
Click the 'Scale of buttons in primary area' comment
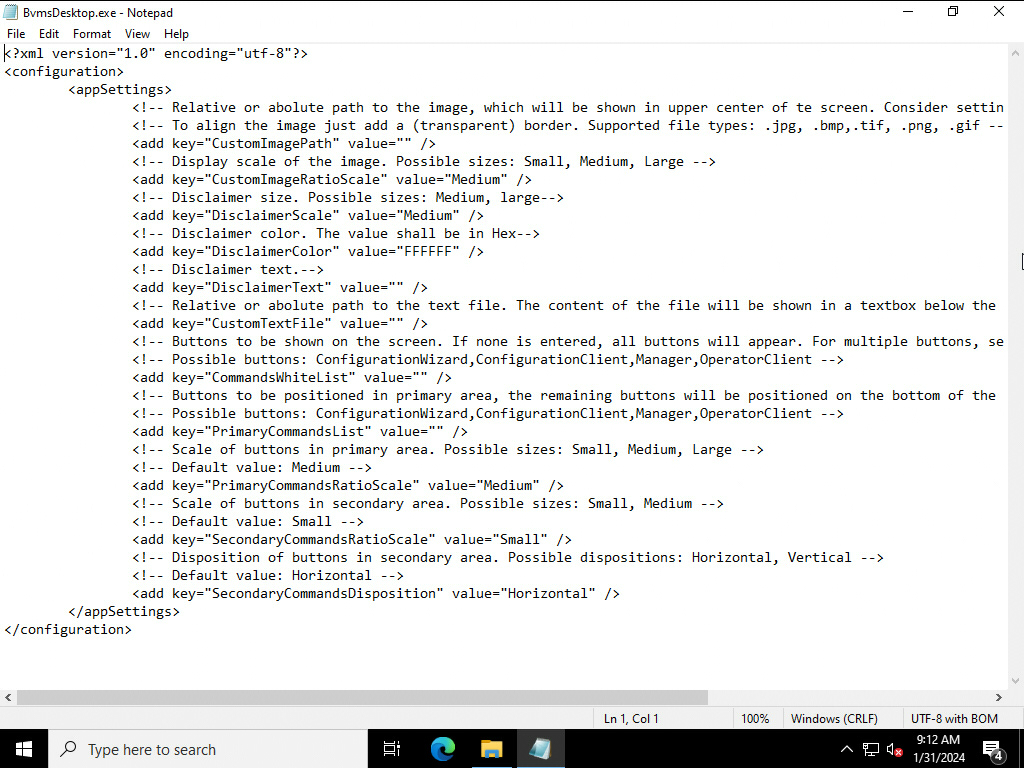448,449
